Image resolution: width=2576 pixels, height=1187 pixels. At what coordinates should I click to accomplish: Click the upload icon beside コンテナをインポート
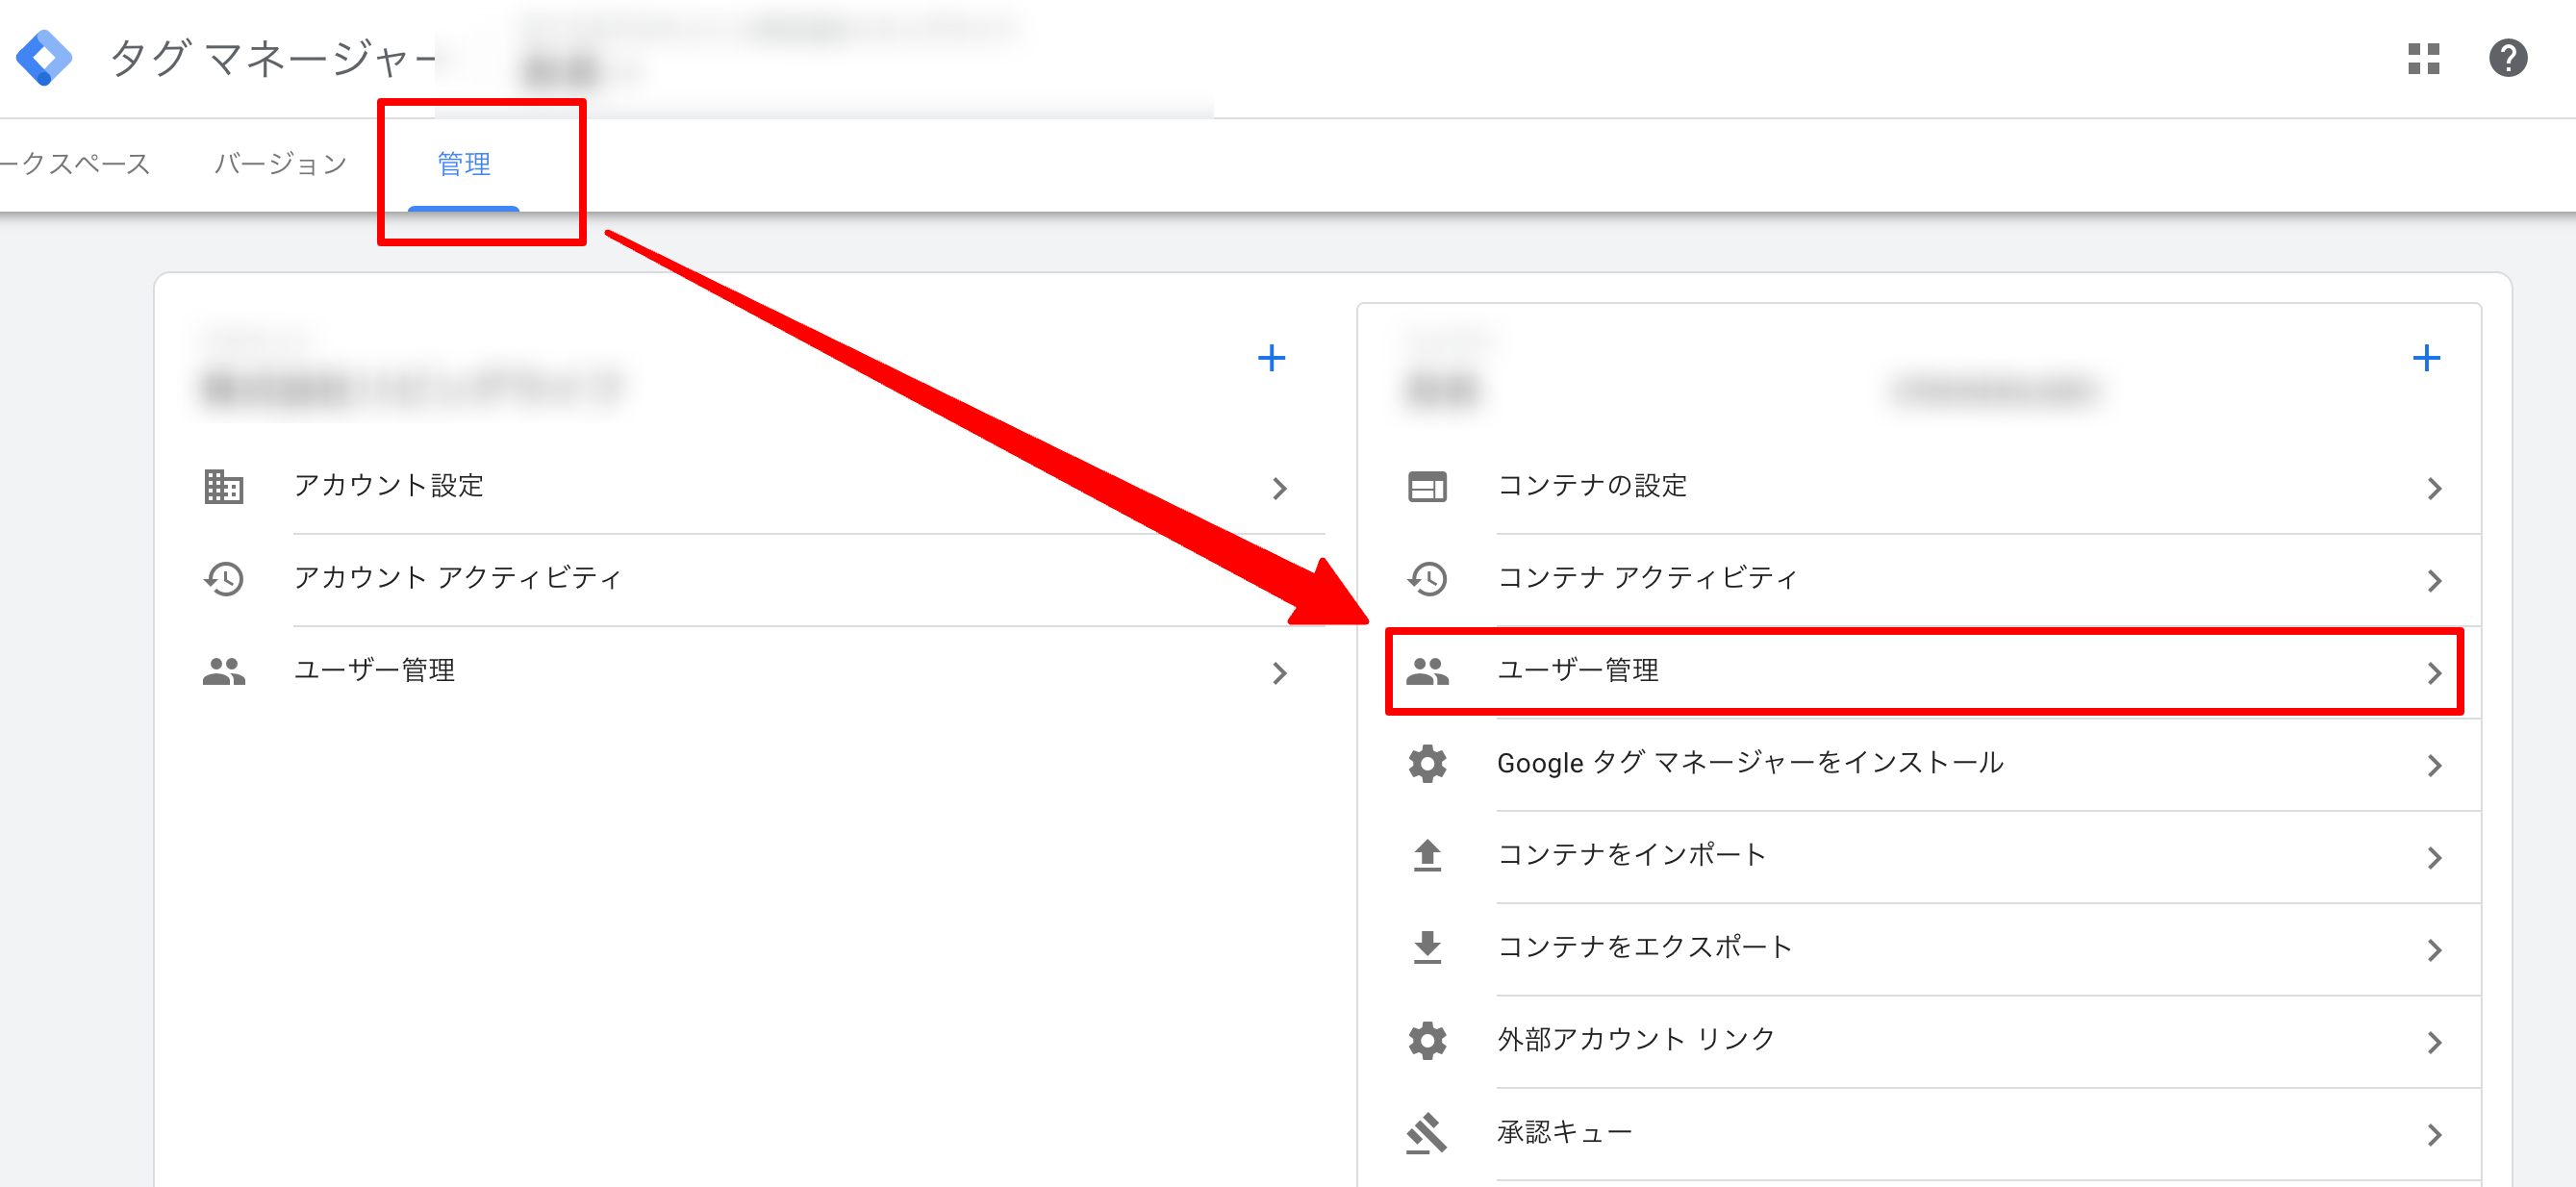click(1427, 855)
